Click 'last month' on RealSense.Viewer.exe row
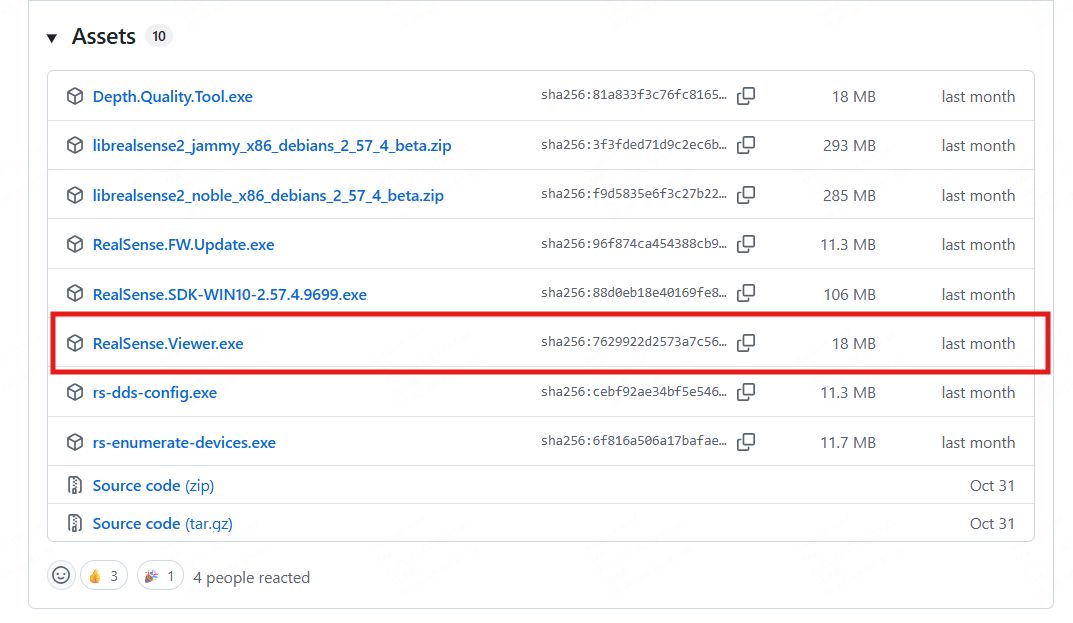 click(x=978, y=344)
